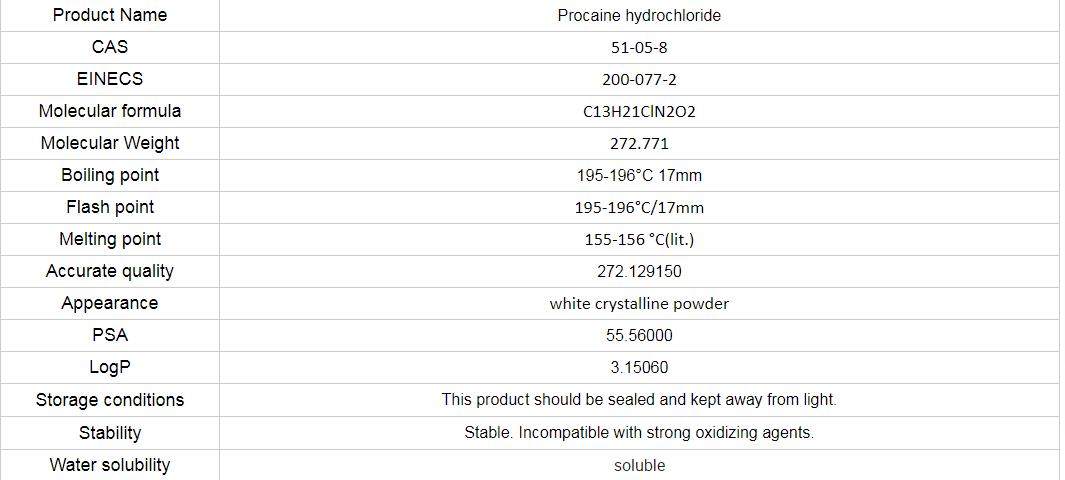Select the melting point 155-156 °C(lit.)
Viewport: 1065px width, 480px height.
(x=639, y=239)
